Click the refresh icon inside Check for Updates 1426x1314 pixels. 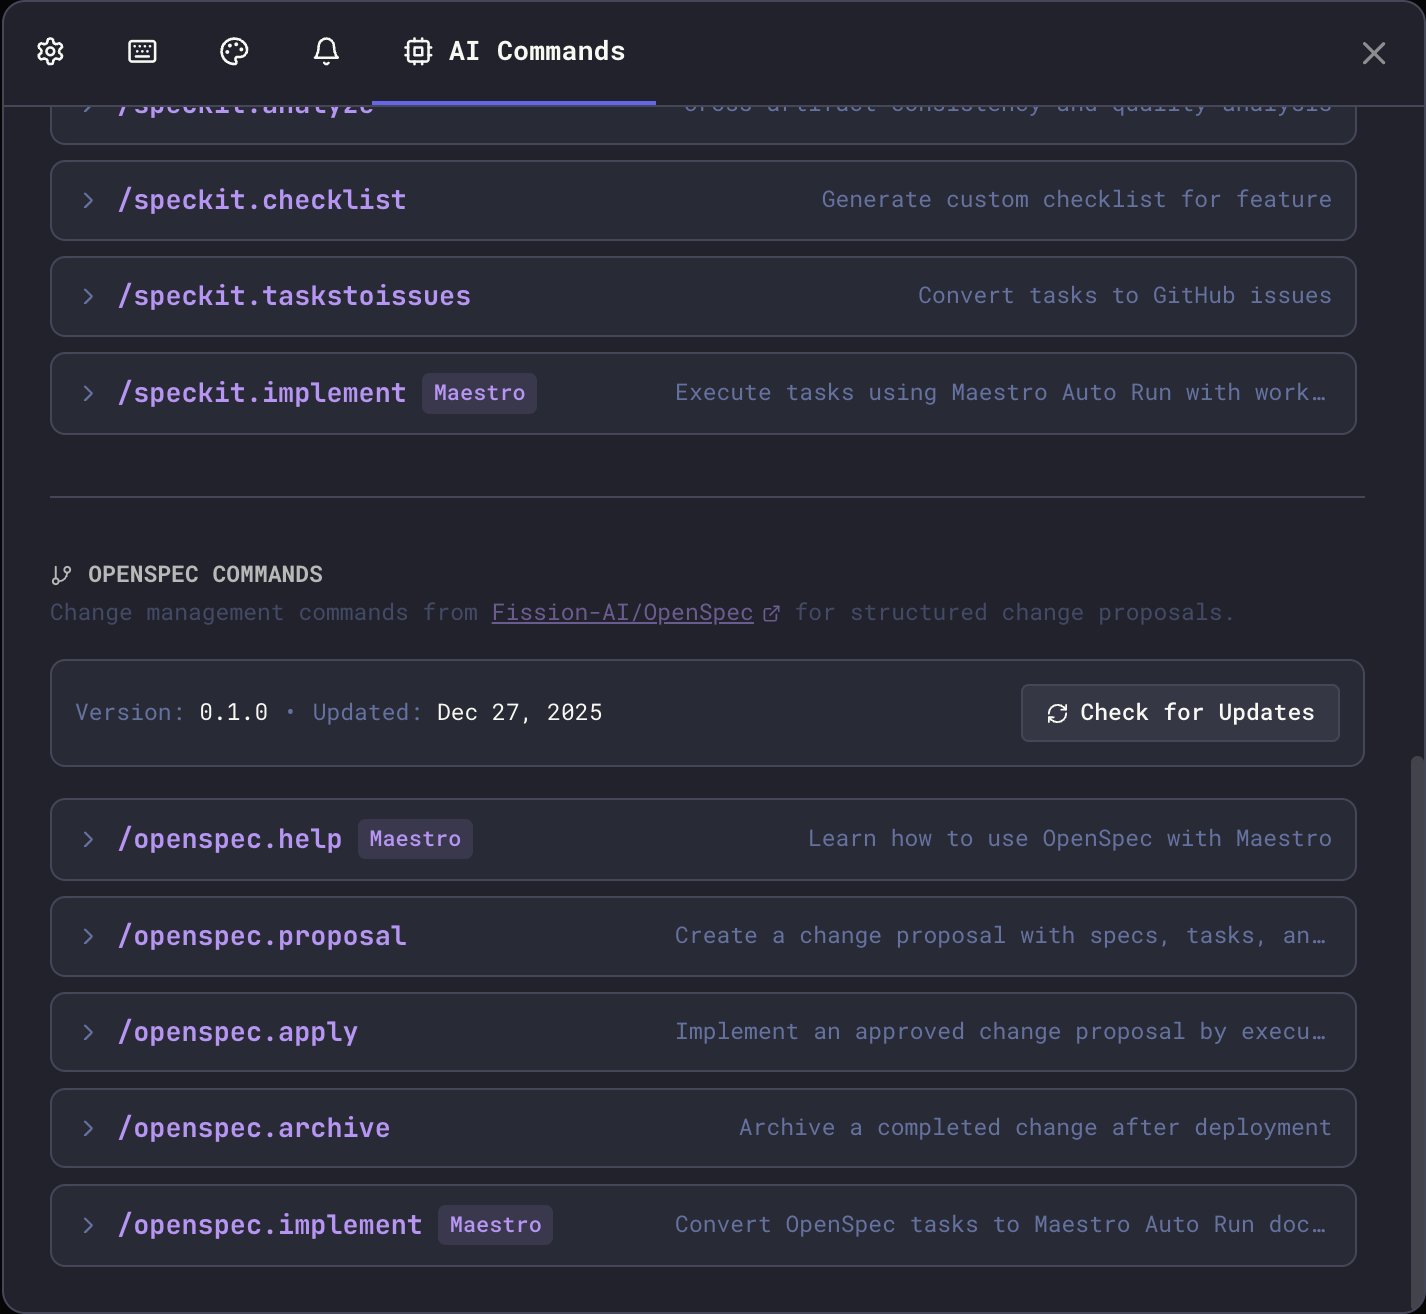point(1057,713)
